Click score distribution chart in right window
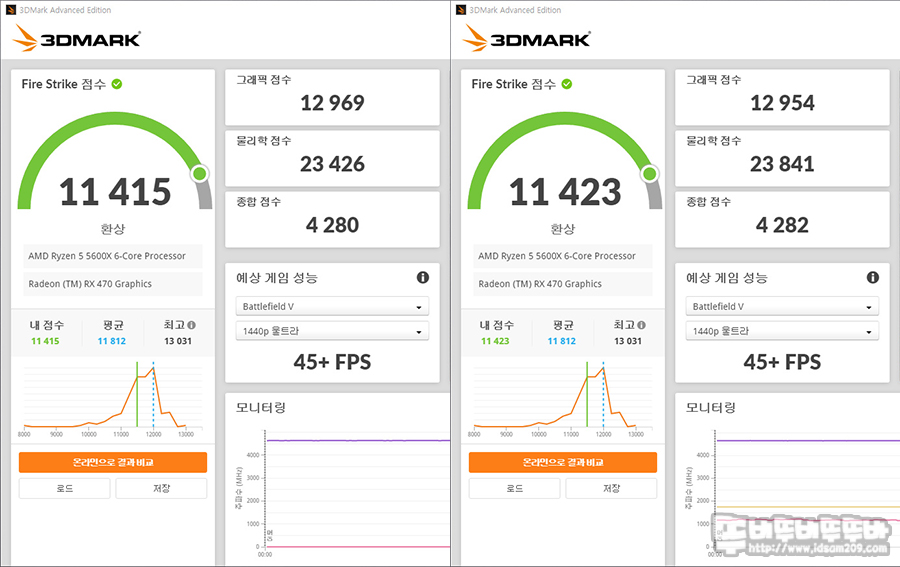This screenshot has width=900, height=567. (x=562, y=399)
